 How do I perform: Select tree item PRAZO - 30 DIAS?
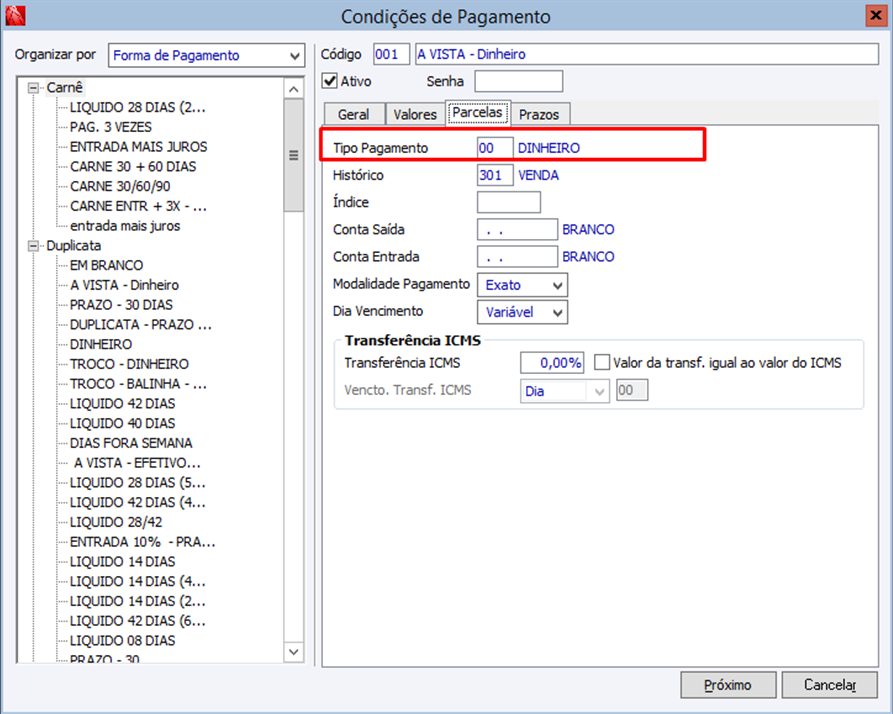pyautogui.click(x=121, y=305)
